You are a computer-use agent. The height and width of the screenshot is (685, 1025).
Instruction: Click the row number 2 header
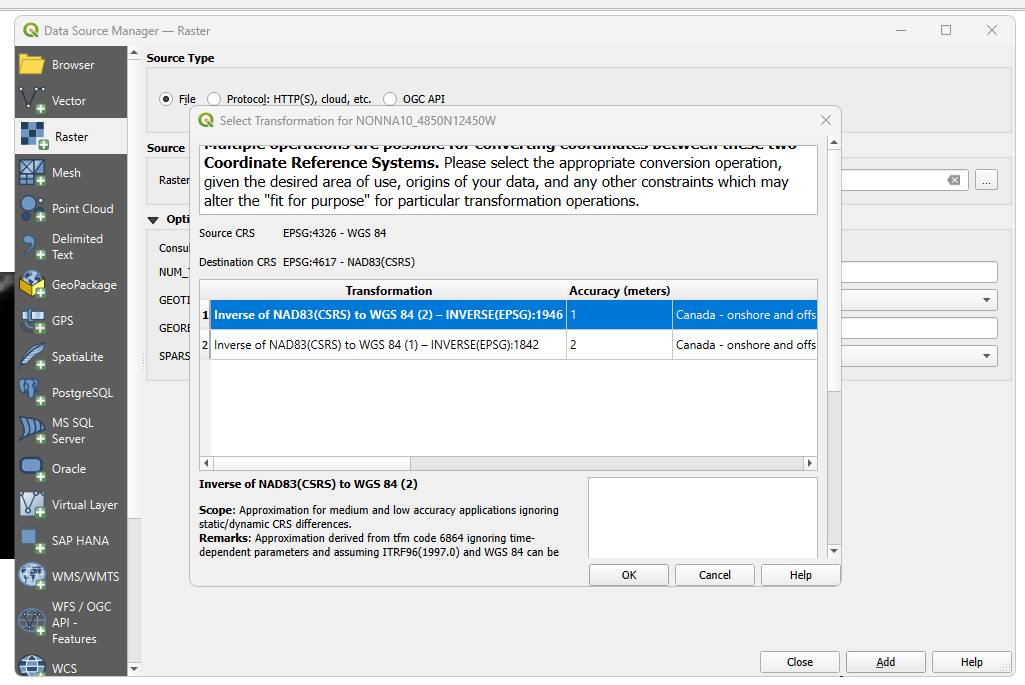coord(205,344)
